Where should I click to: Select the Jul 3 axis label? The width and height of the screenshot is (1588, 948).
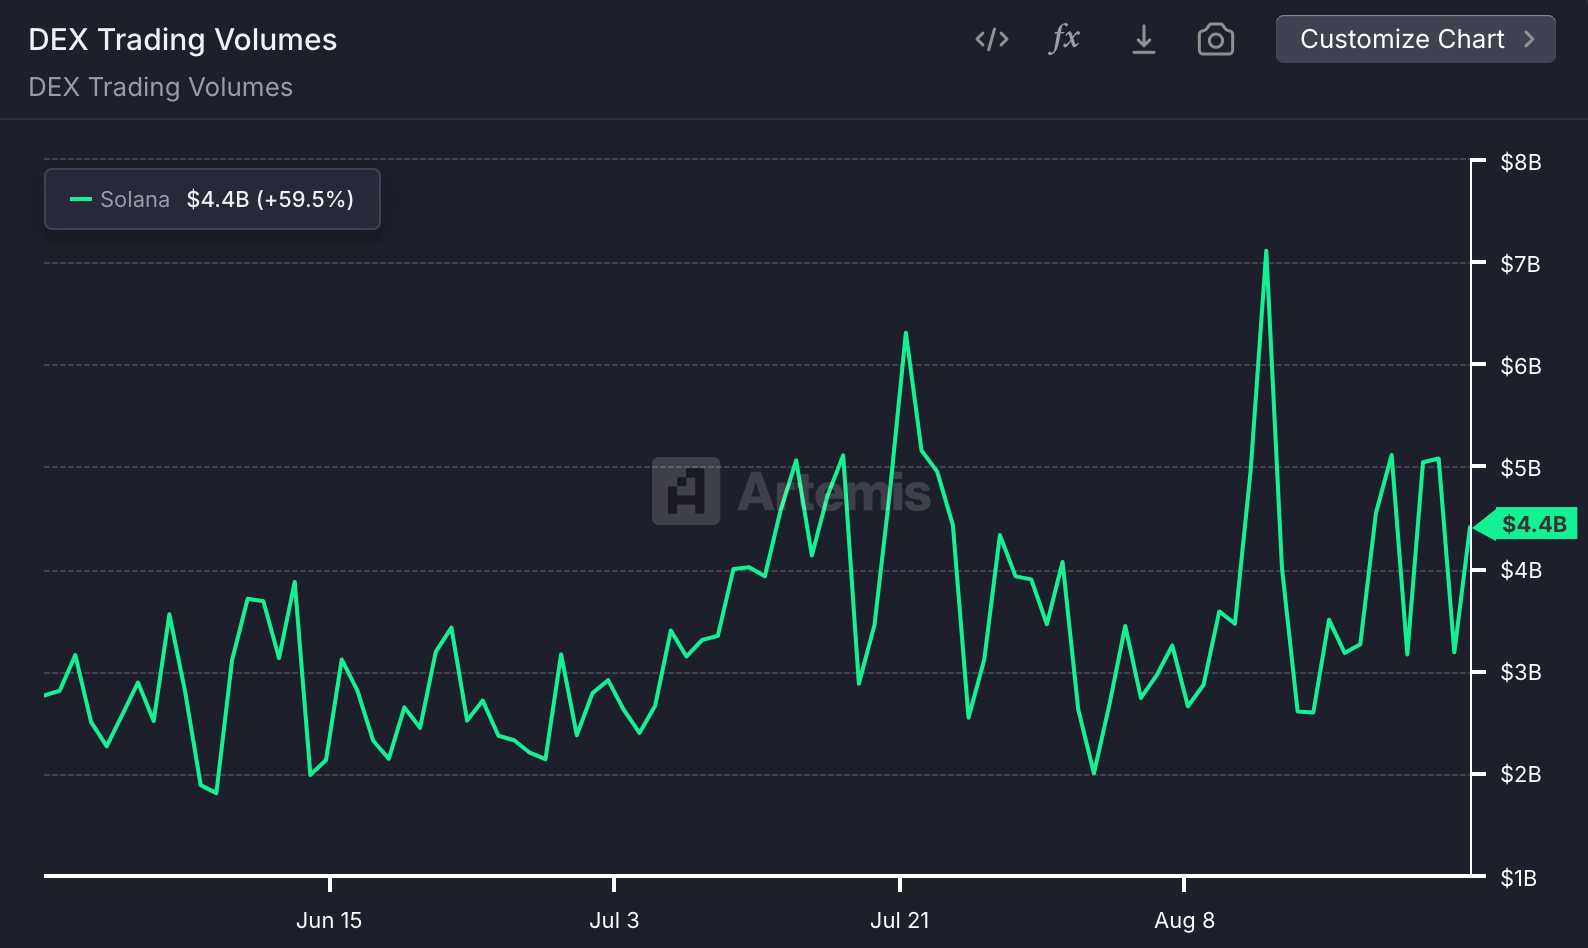click(614, 920)
